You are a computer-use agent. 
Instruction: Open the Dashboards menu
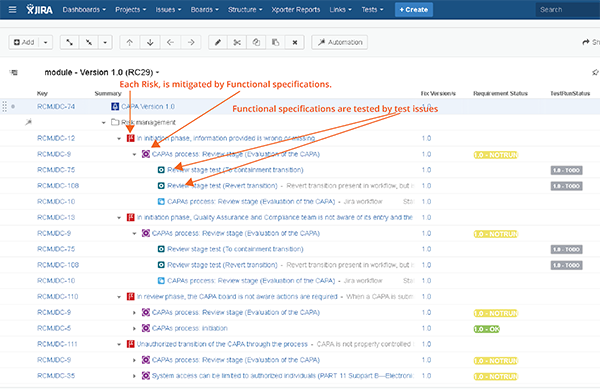coord(84,10)
